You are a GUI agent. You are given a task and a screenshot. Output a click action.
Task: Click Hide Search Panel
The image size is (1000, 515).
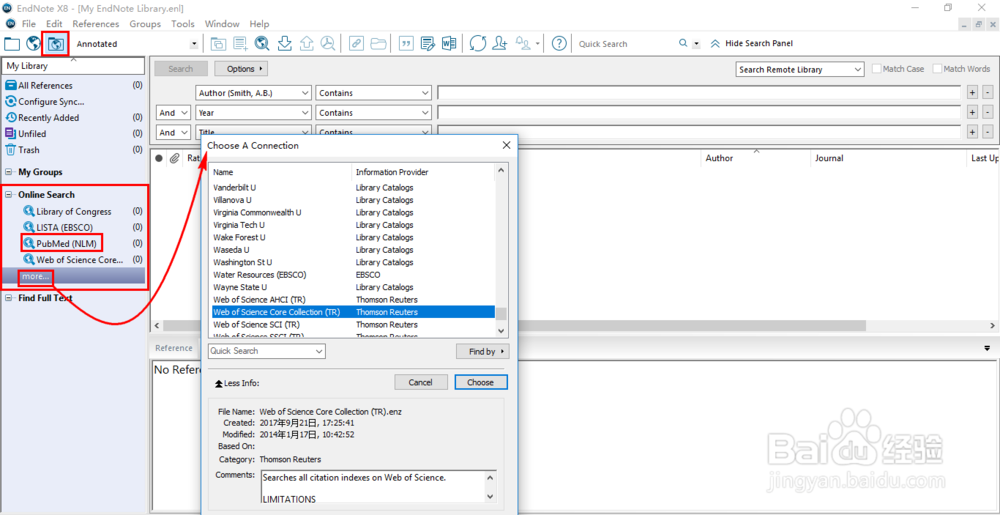[751, 43]
